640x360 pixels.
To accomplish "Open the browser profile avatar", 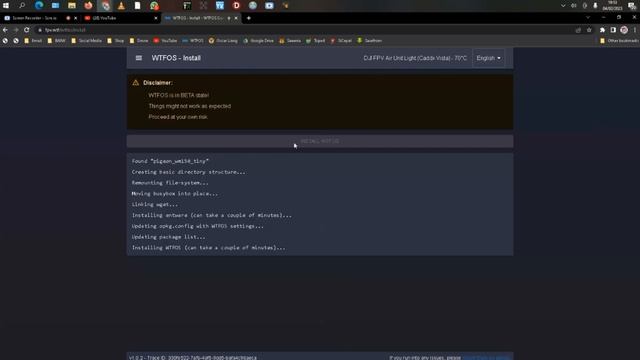I will click(x=624, y=30).
